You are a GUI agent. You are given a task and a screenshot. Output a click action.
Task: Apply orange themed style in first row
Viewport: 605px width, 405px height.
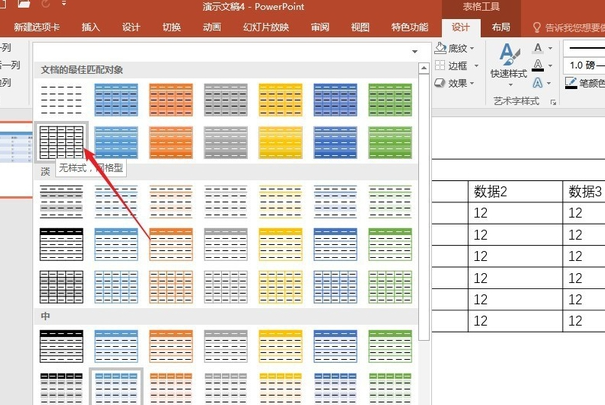point(171,100)
